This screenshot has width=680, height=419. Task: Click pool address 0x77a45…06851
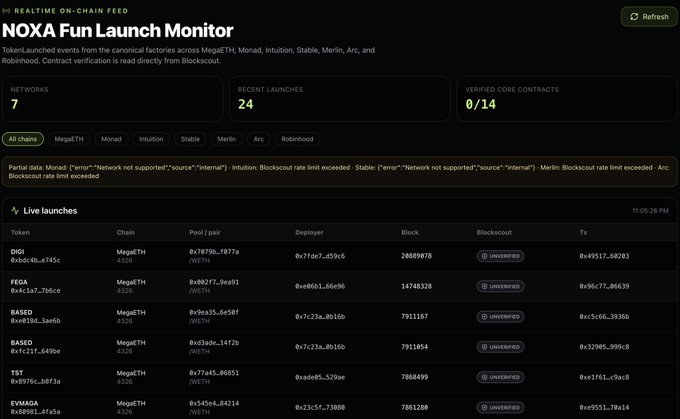click(x=214, y=373)
